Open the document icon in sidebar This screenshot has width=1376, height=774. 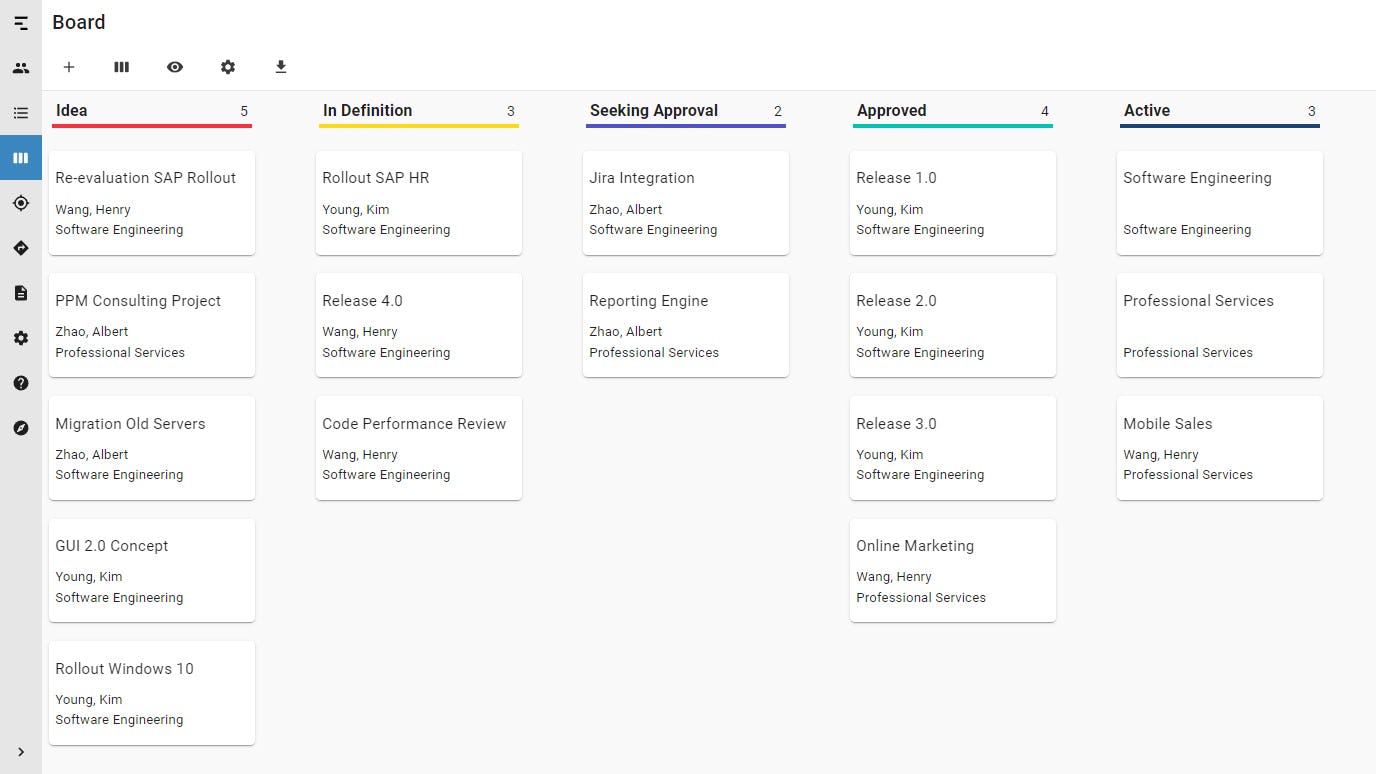21,293
